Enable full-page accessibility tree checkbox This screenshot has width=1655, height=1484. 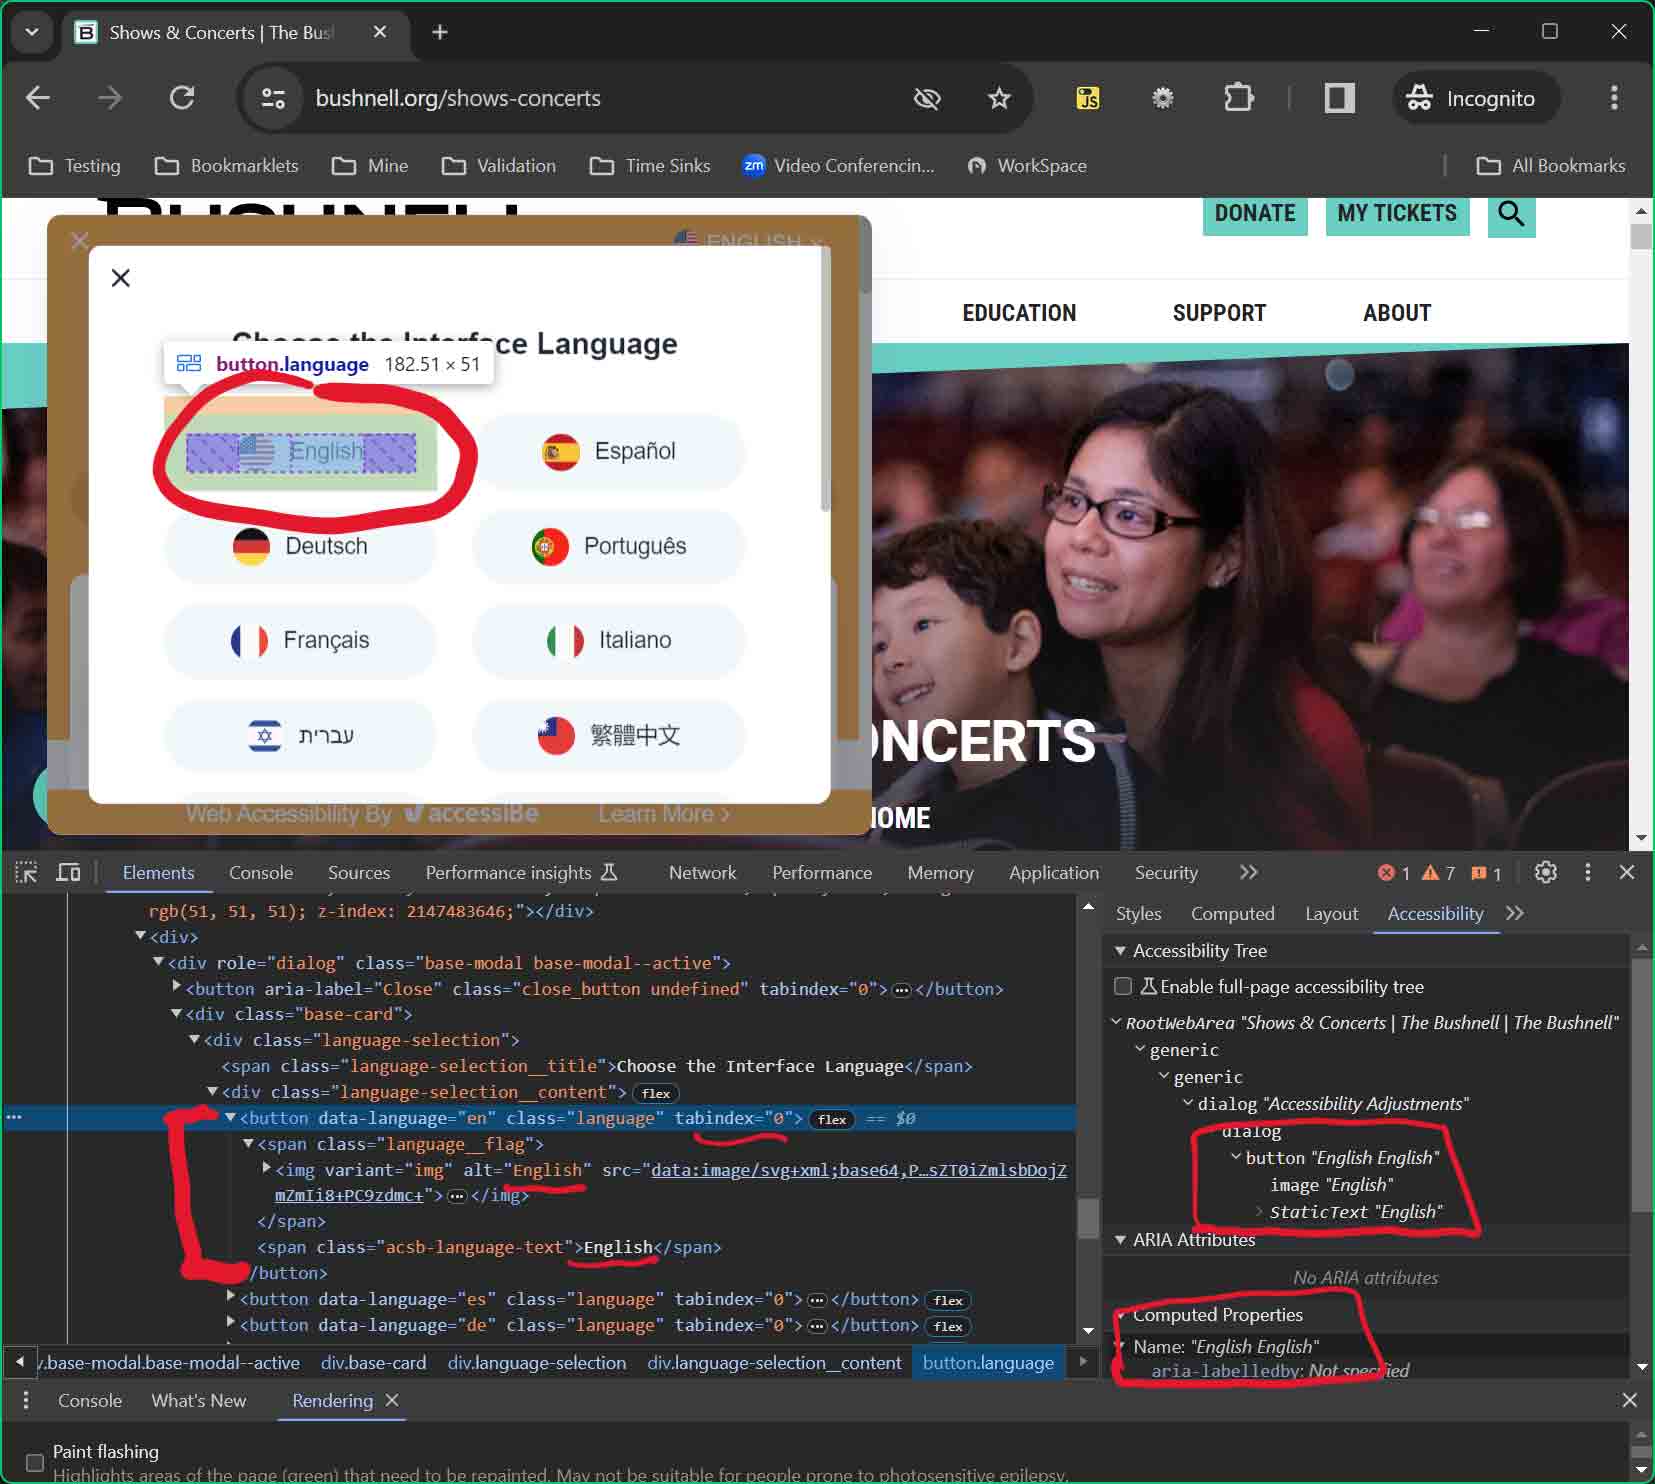(x=1123, y=986)
